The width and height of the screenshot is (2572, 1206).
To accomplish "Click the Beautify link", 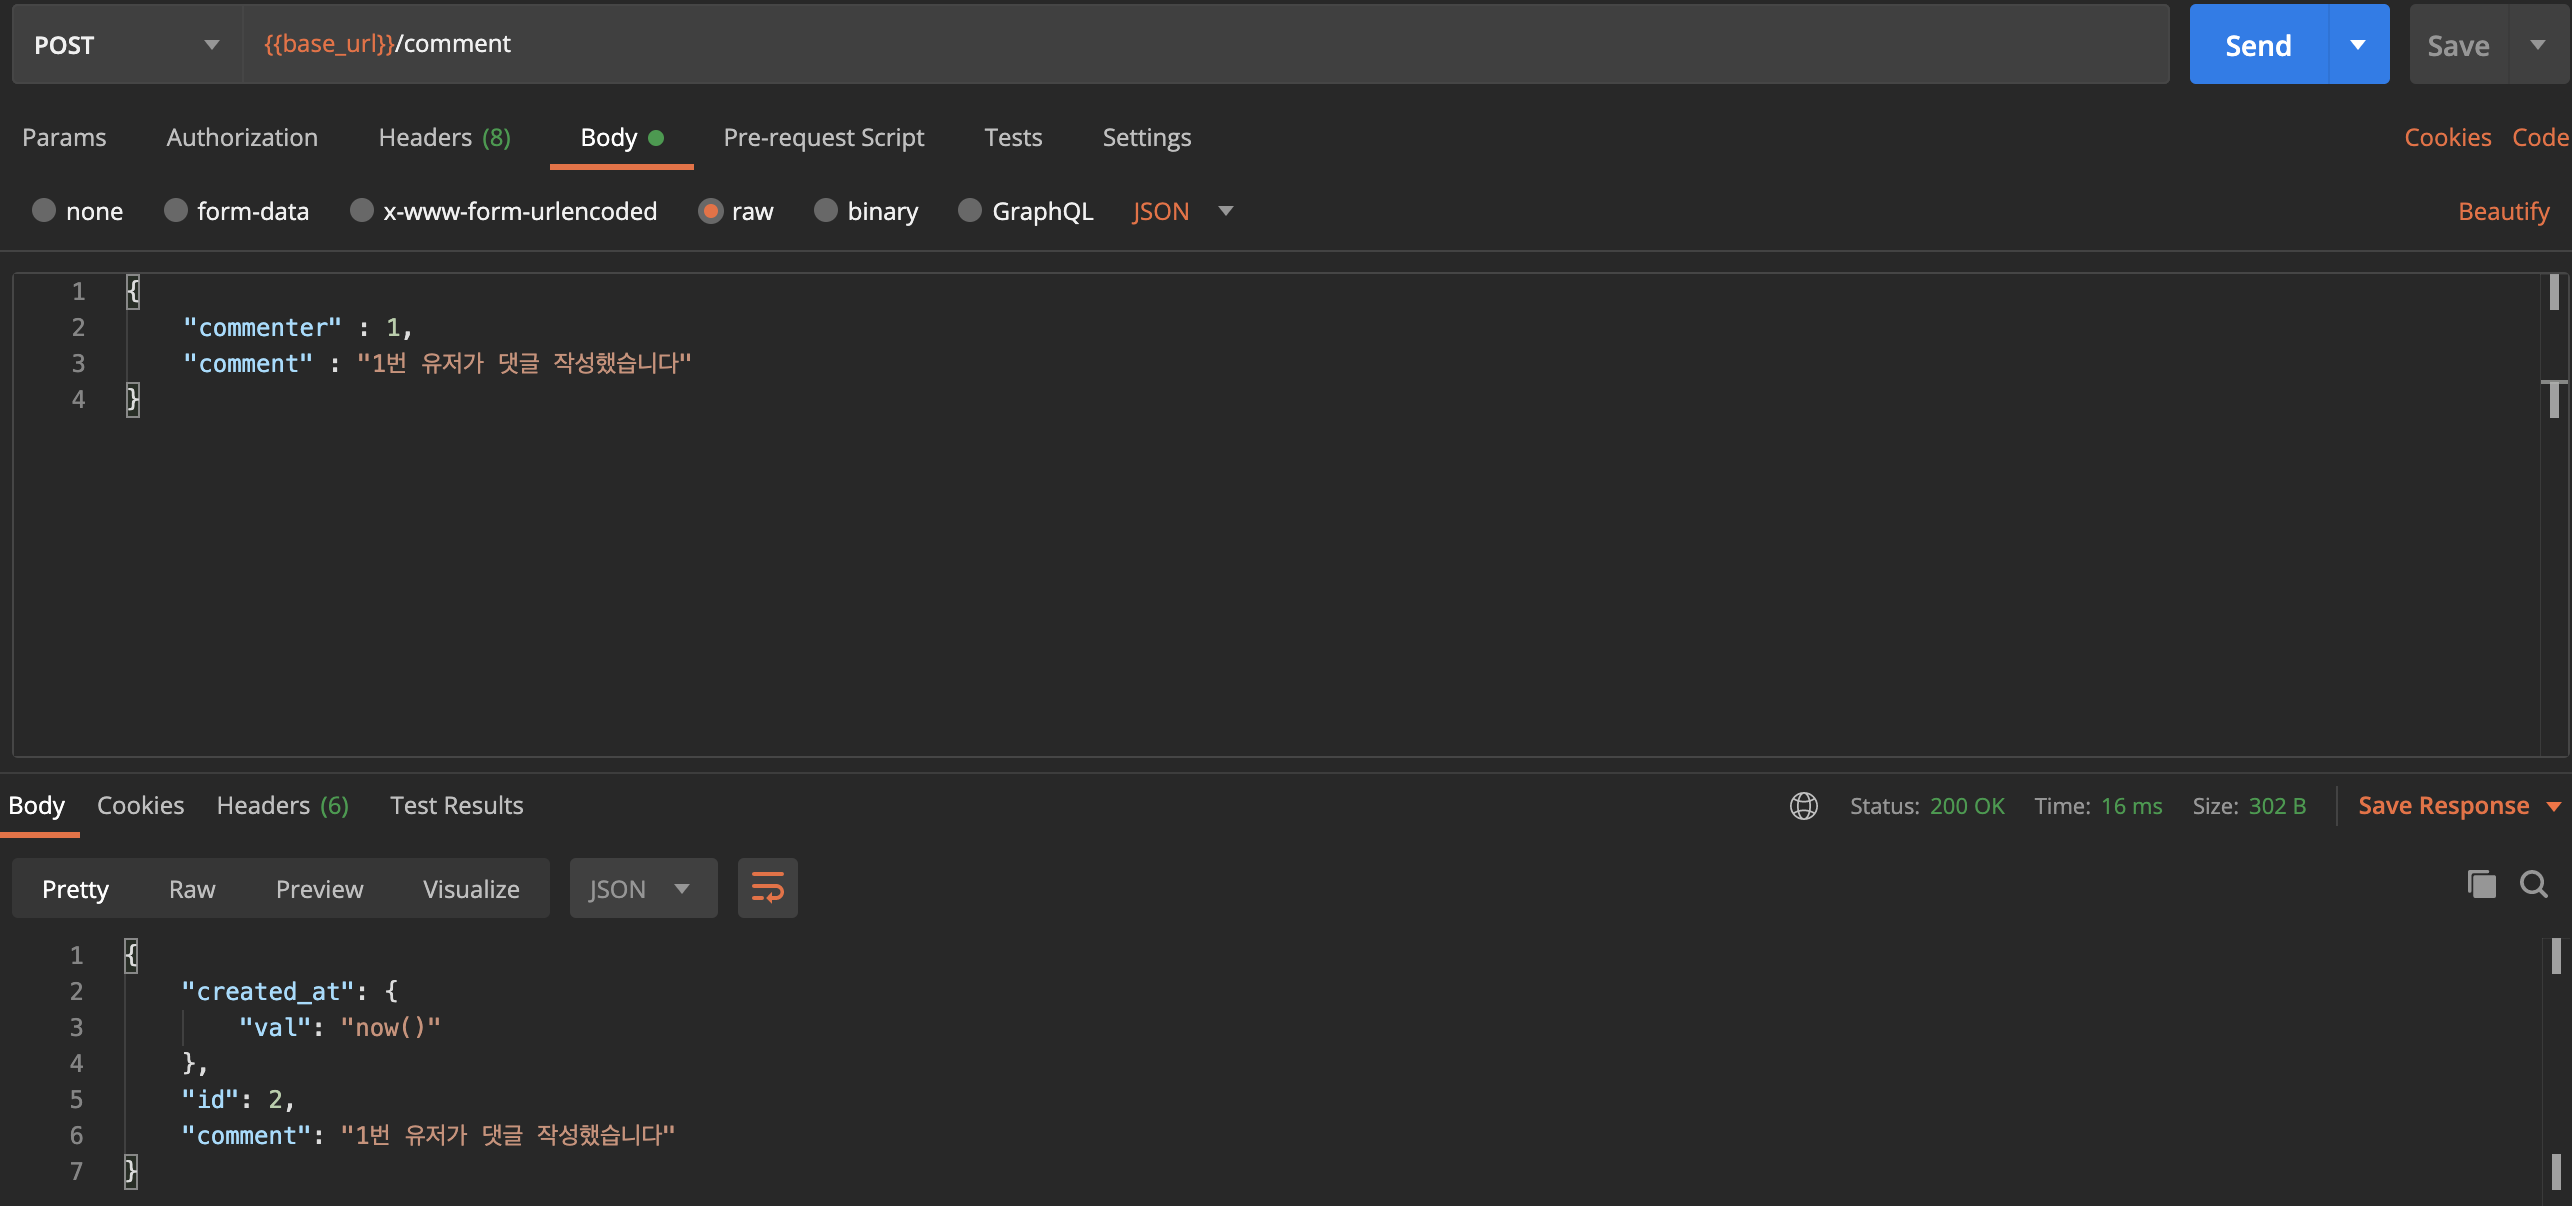I will click(x=2503, y=211).
